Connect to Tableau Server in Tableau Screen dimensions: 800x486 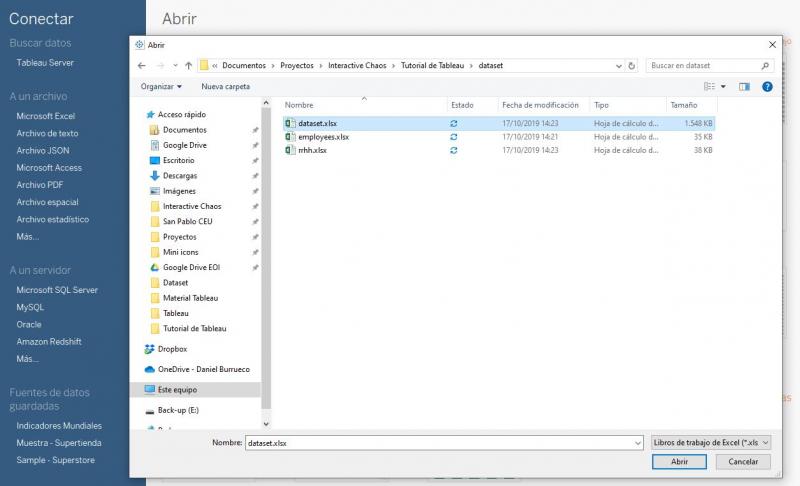pyautogui.click(x=45, y=63)
